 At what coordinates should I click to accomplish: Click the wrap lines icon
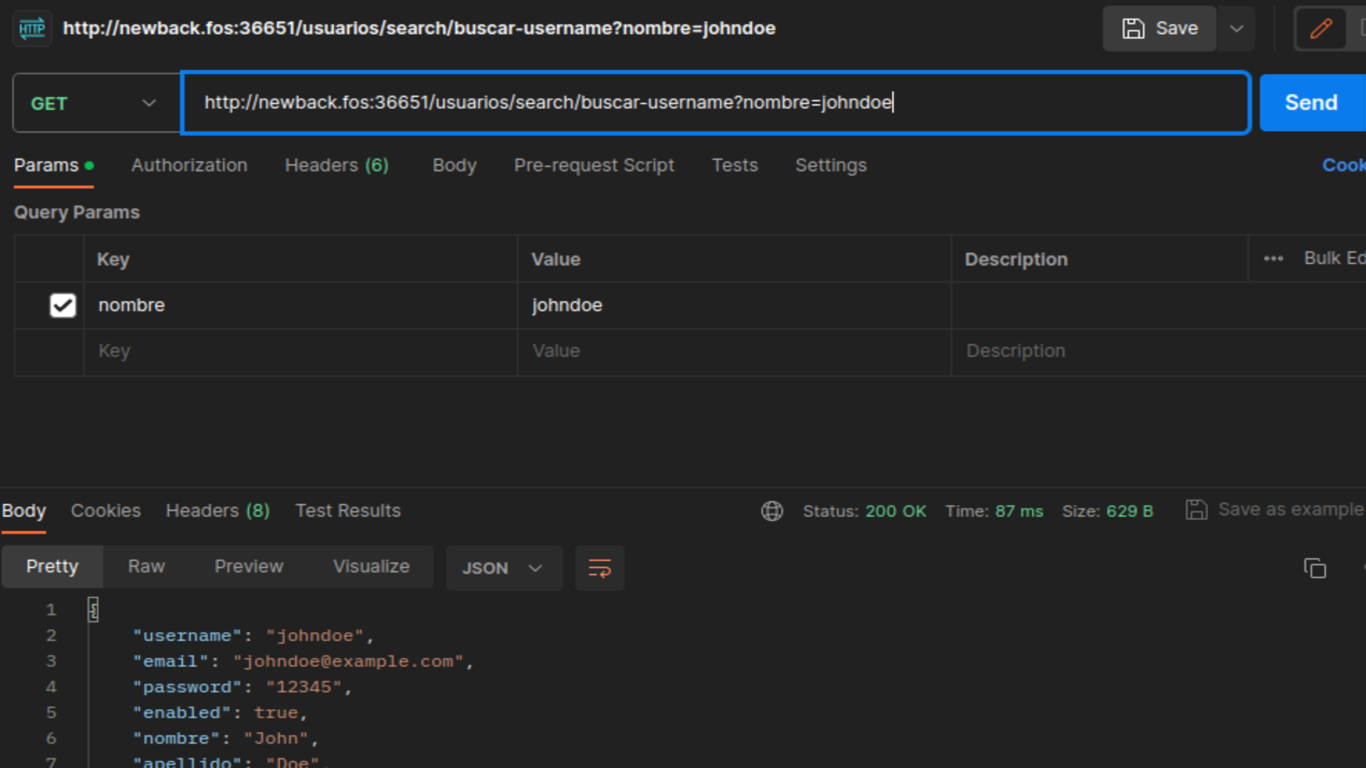[x=600, y=568]
